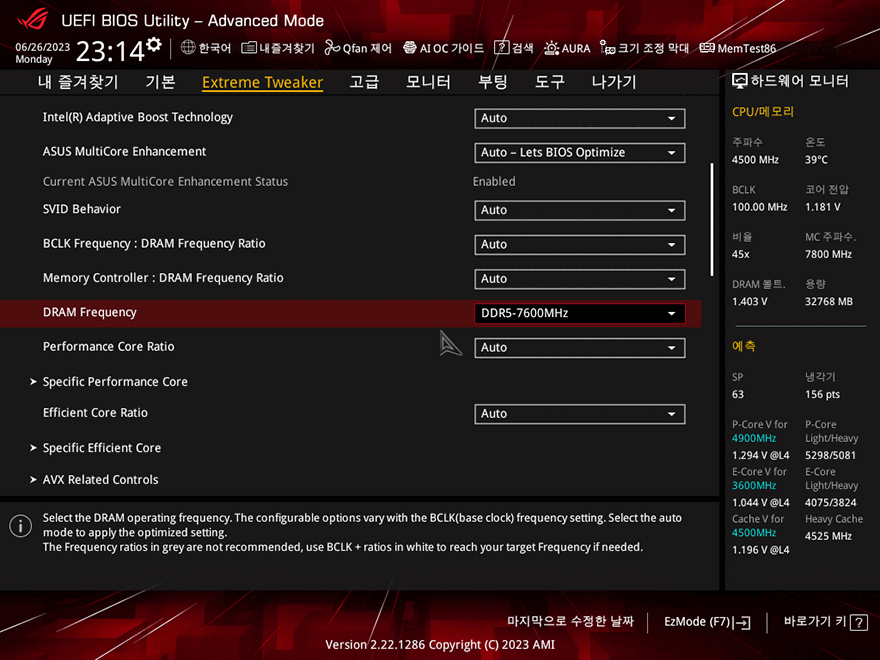Screen dimensions: 880x660
Task: Click hotkeys question mark box icon
Action: click(859, 622)
